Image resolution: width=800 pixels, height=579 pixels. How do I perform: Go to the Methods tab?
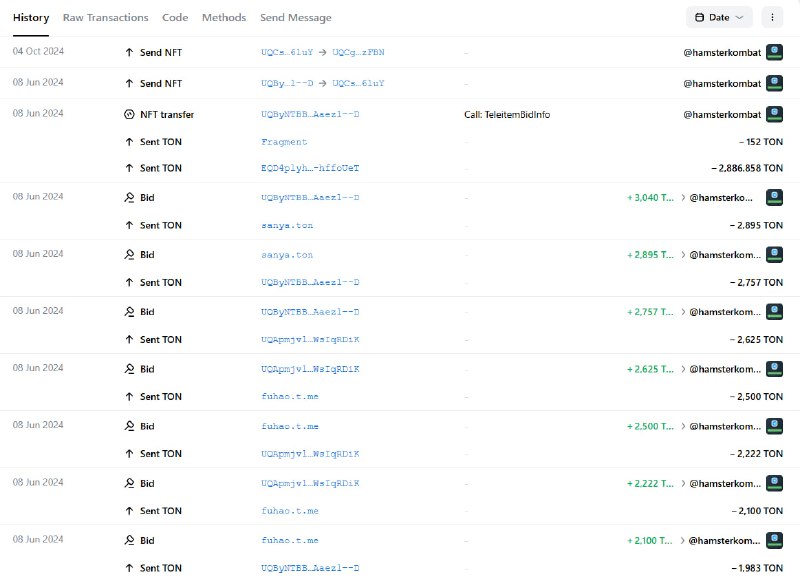[x=224, y=18]
